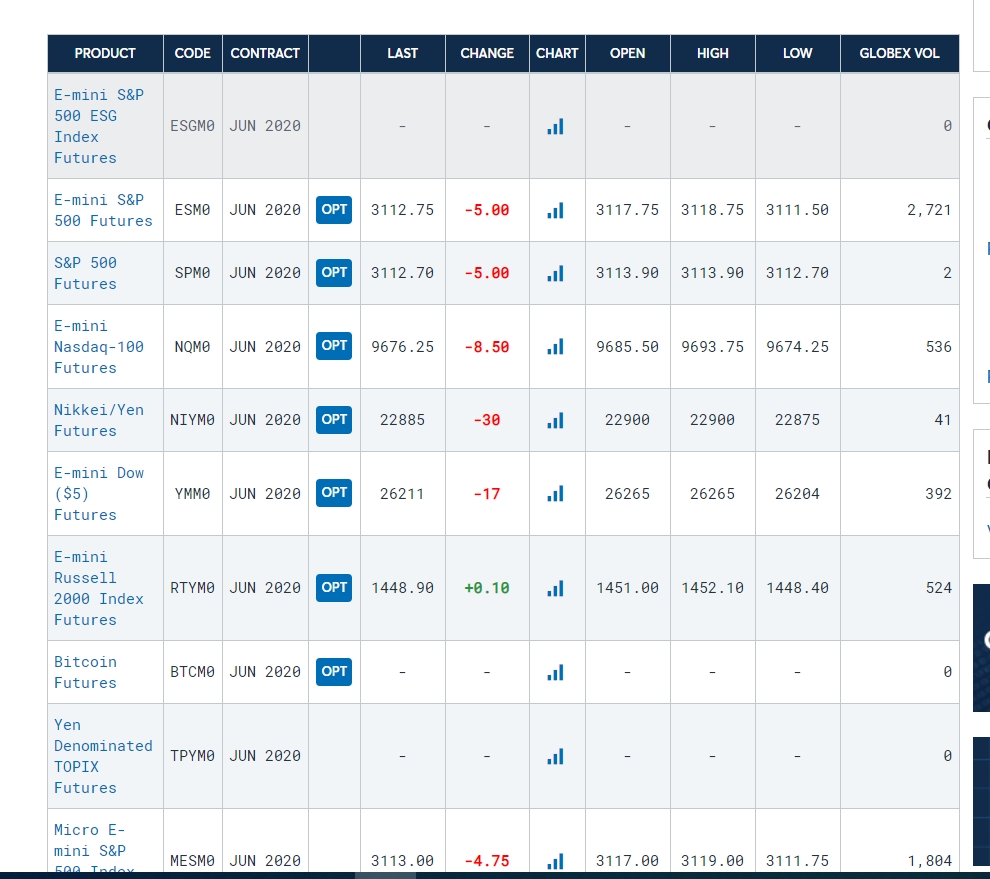Select code cell BTCM0
This screenshot has width=990, height=879.
[x=193, y=673]
